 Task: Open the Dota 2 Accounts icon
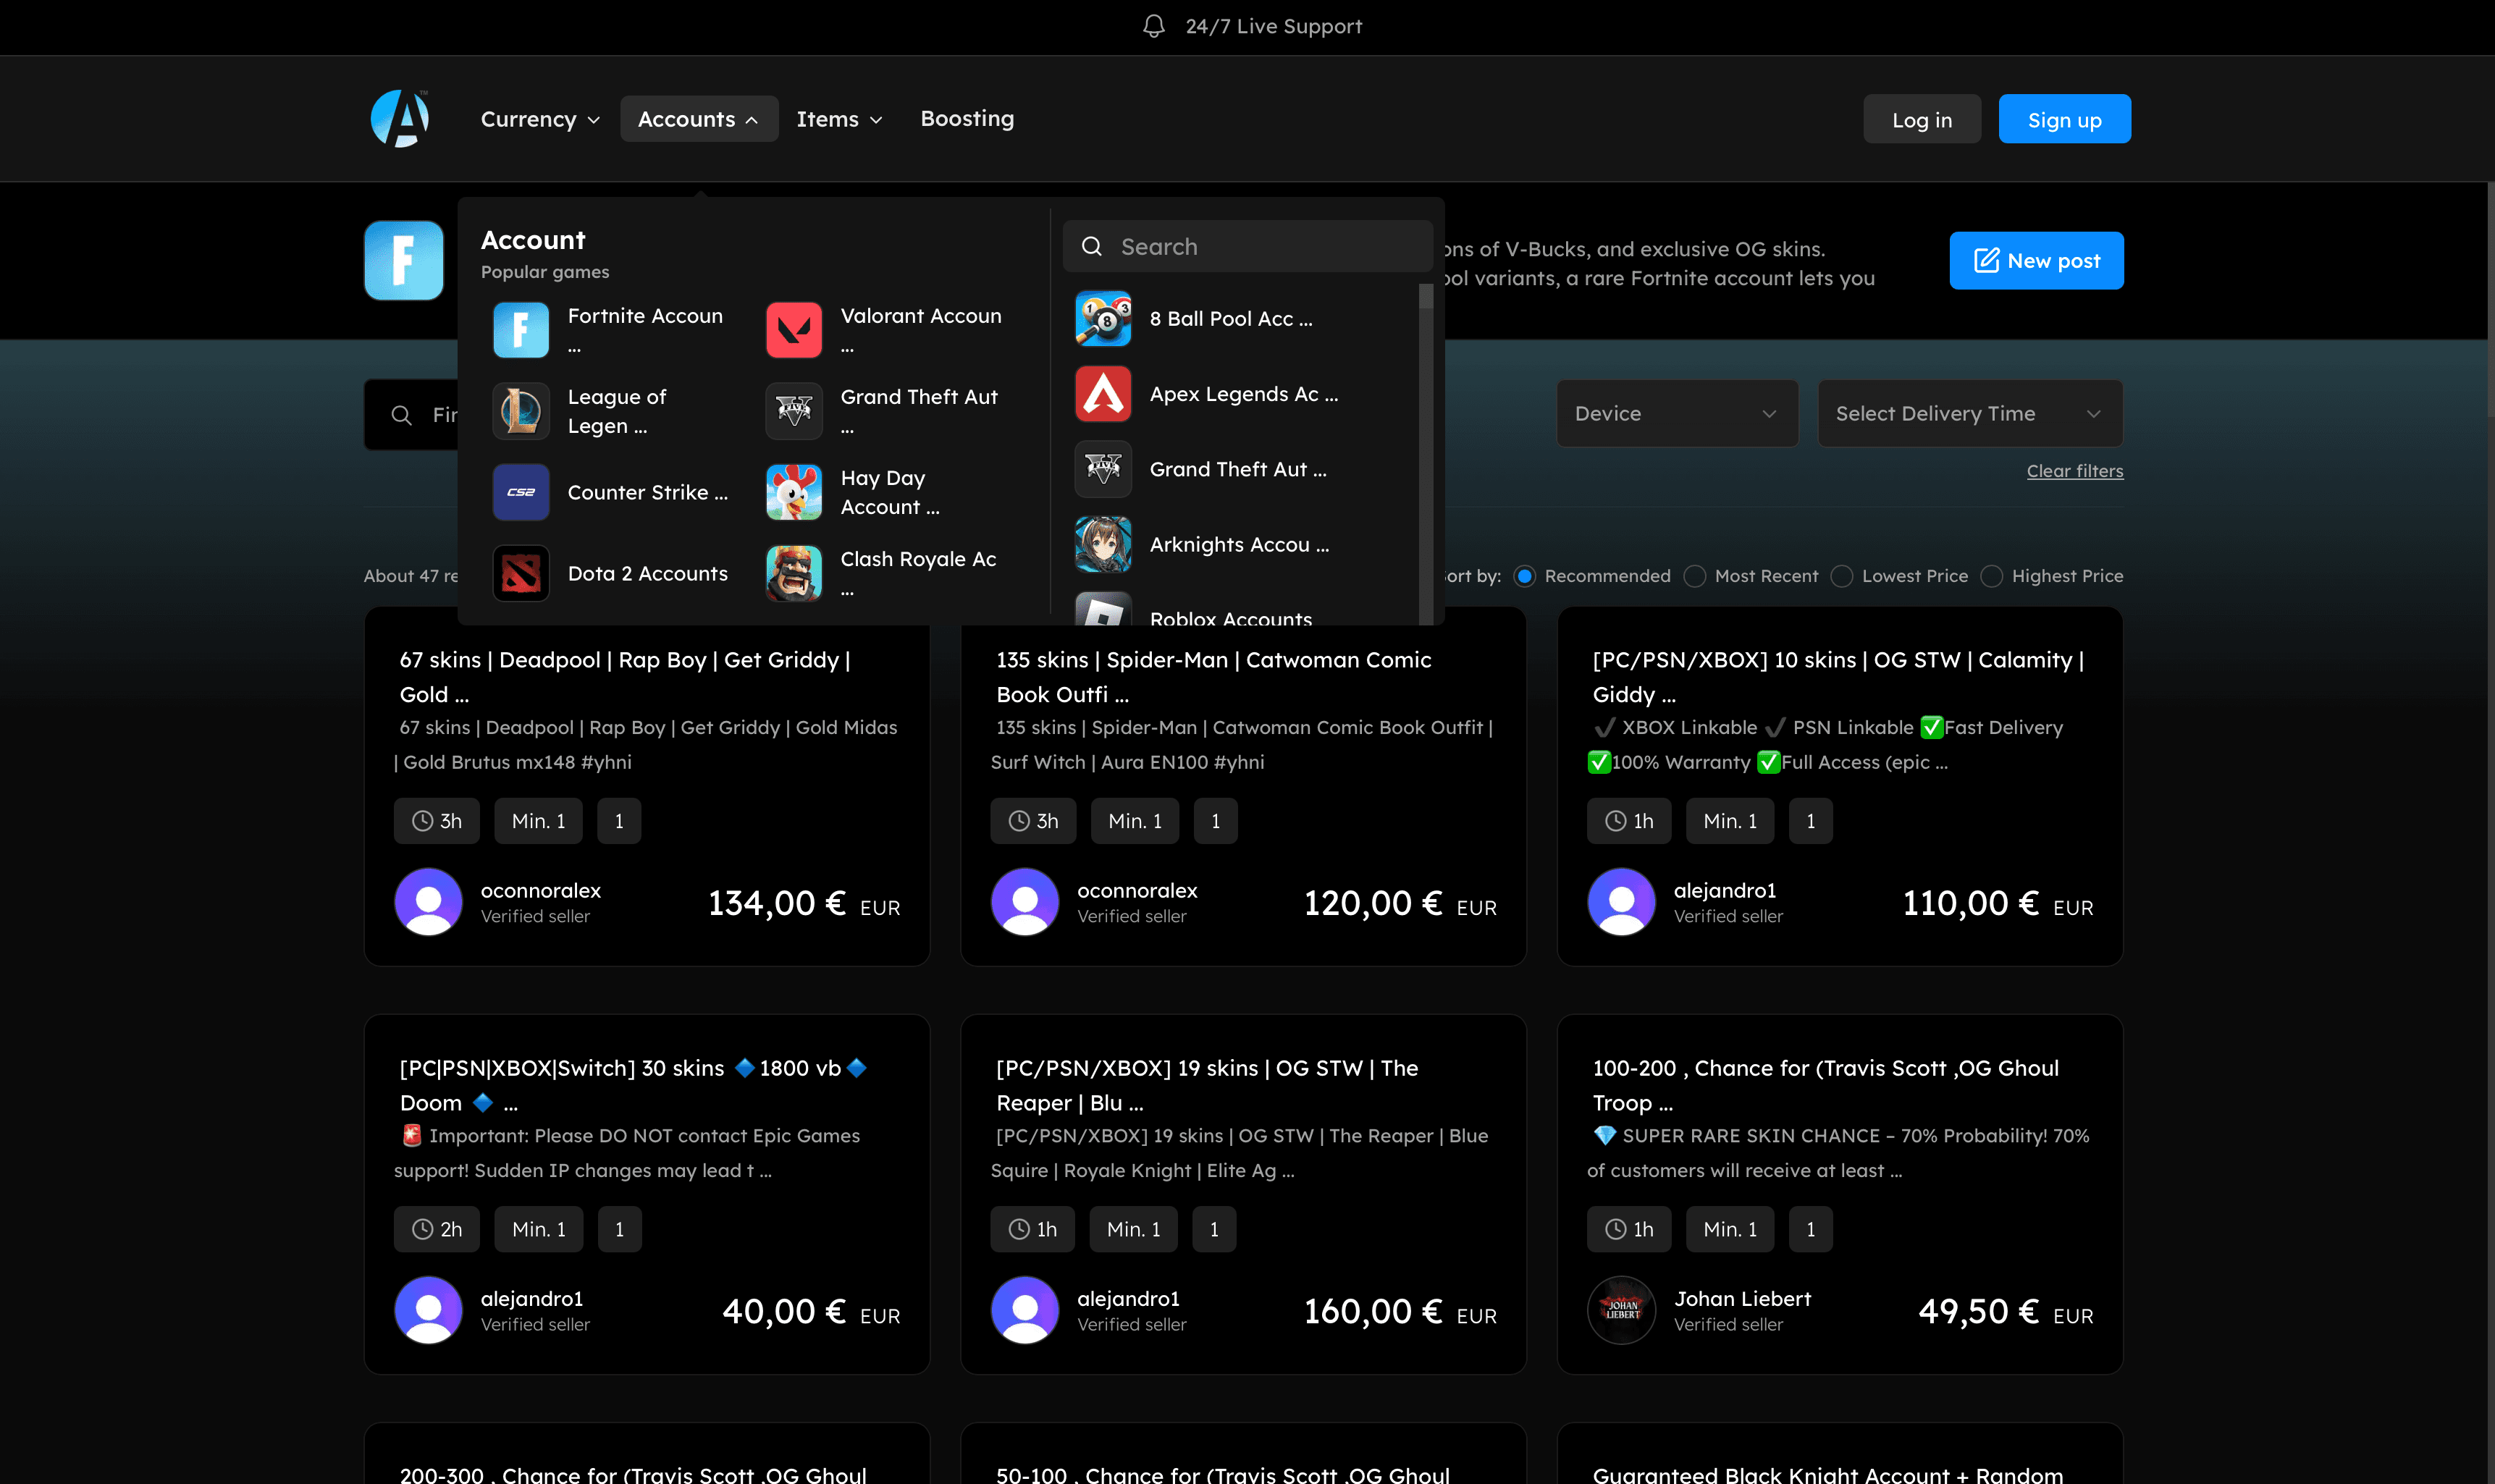click(520, 573)
